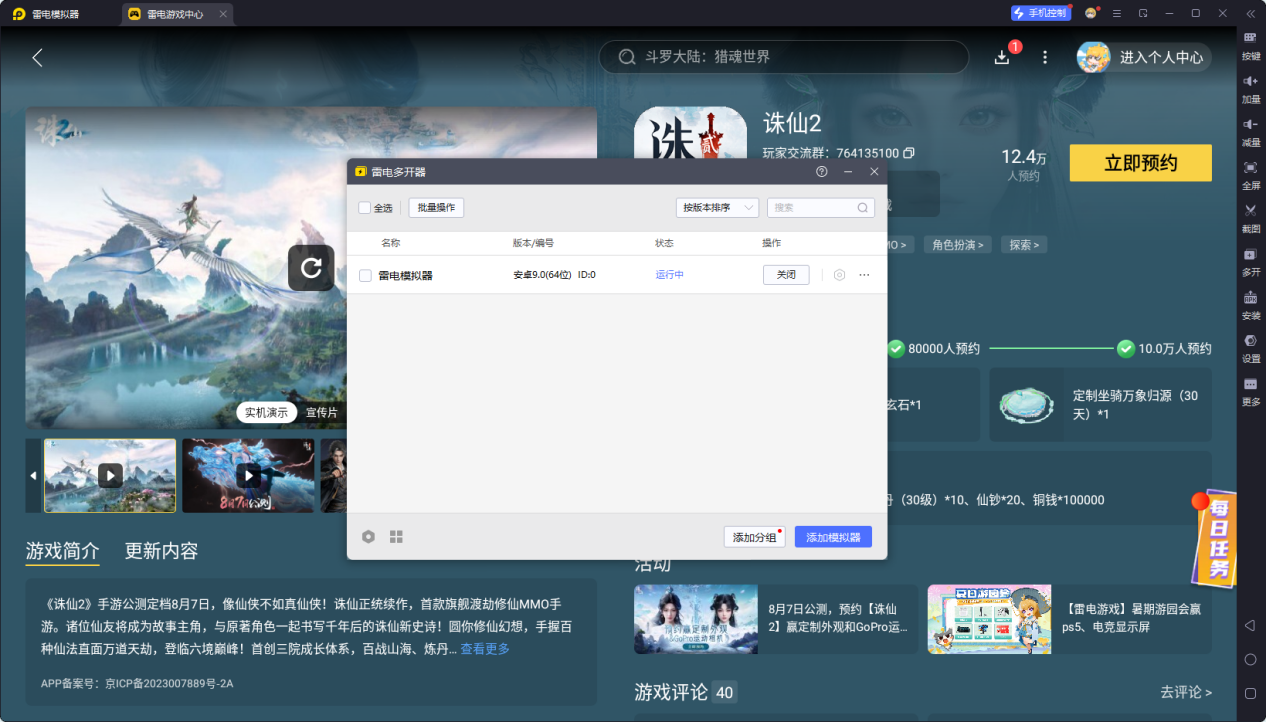Click the 运行中 status text
Viewport: 1266px width, 722px height.
(x=670, y=275)
